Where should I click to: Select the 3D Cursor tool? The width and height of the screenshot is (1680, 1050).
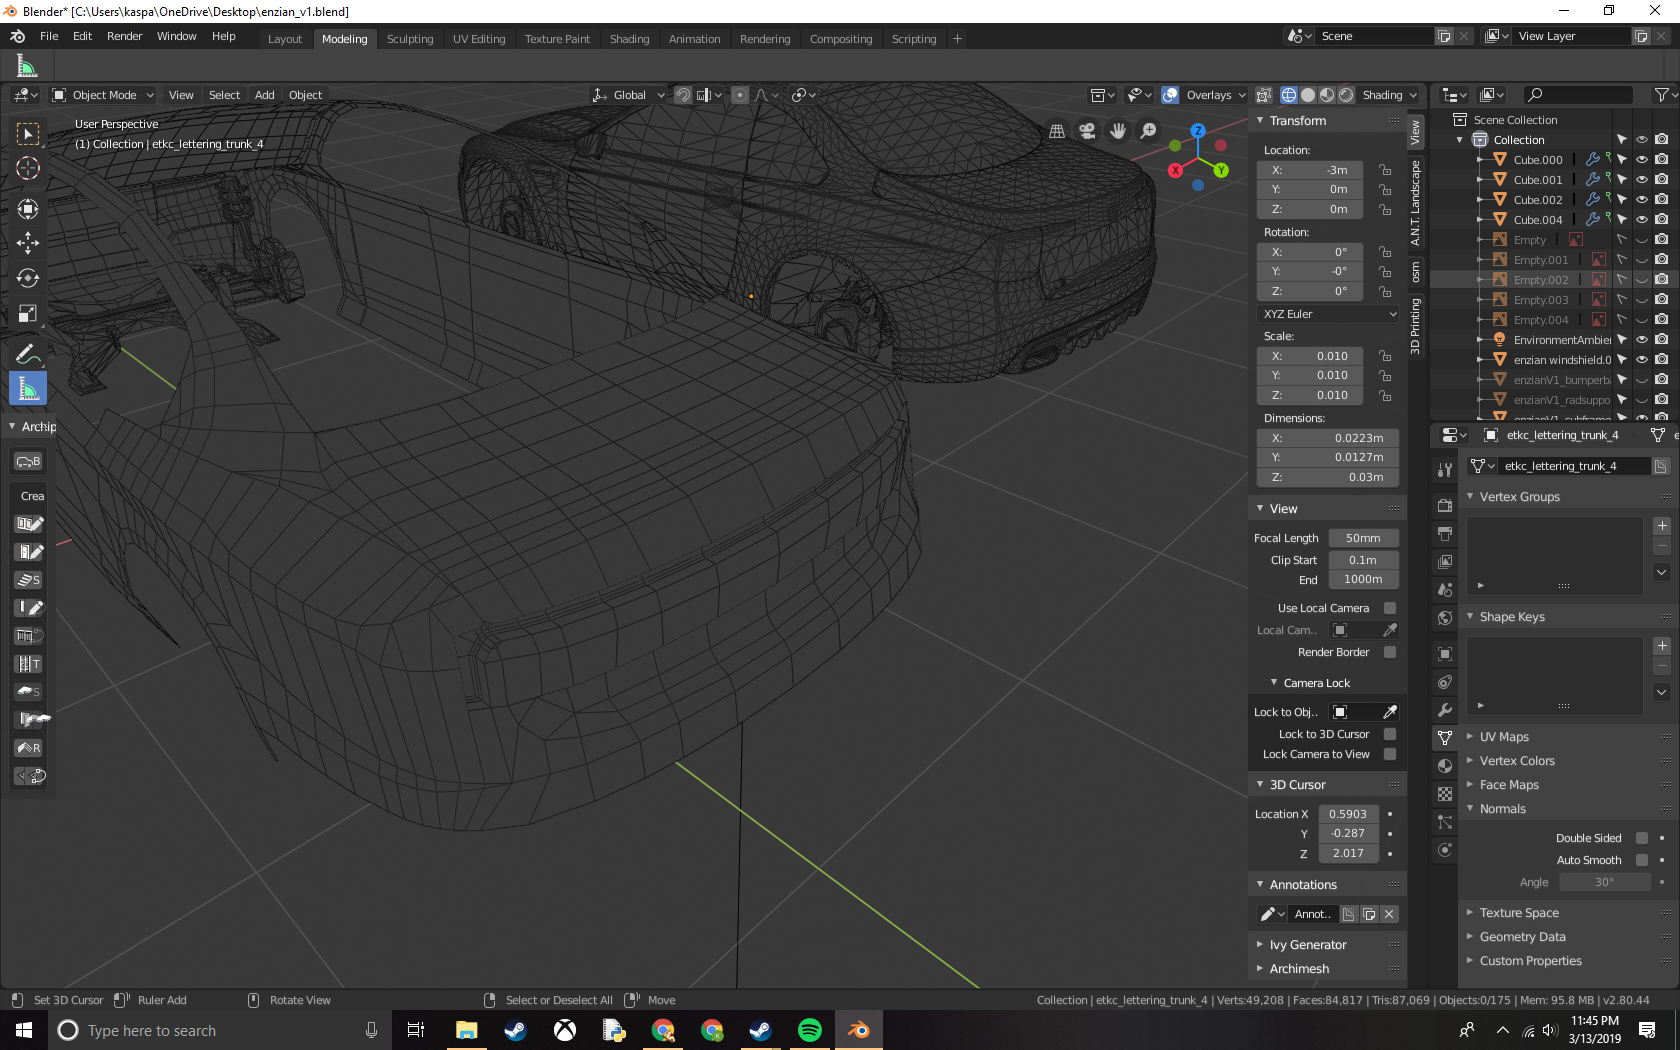pos(28,168)
